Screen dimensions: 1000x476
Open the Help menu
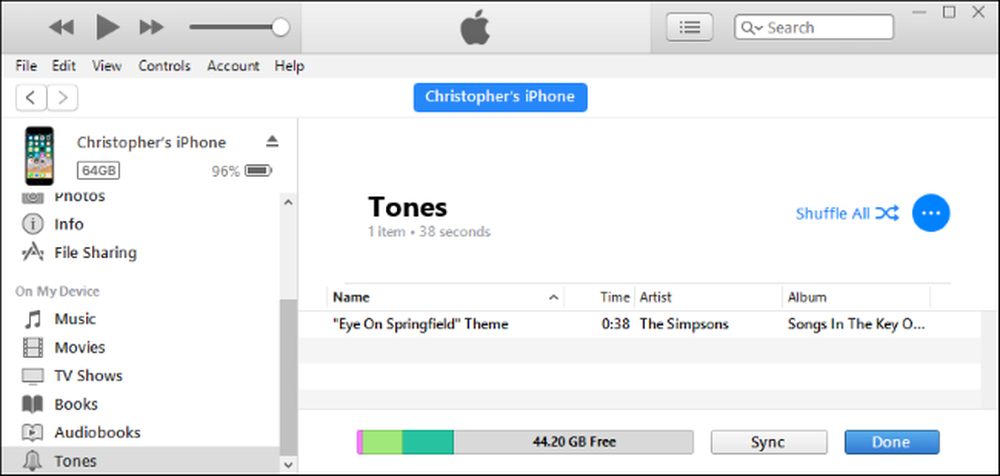click(290, 66)
